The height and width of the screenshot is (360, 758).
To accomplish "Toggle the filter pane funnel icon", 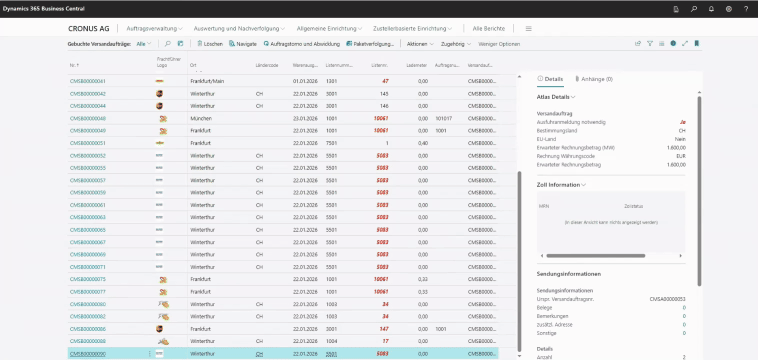I will click(x=650, y=43).
